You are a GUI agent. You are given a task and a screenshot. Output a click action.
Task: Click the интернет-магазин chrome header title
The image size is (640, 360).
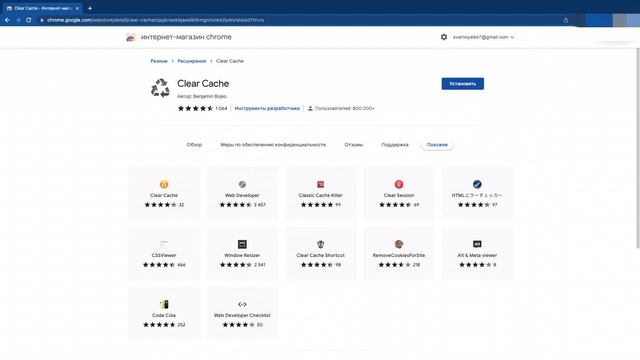(186, 37)
